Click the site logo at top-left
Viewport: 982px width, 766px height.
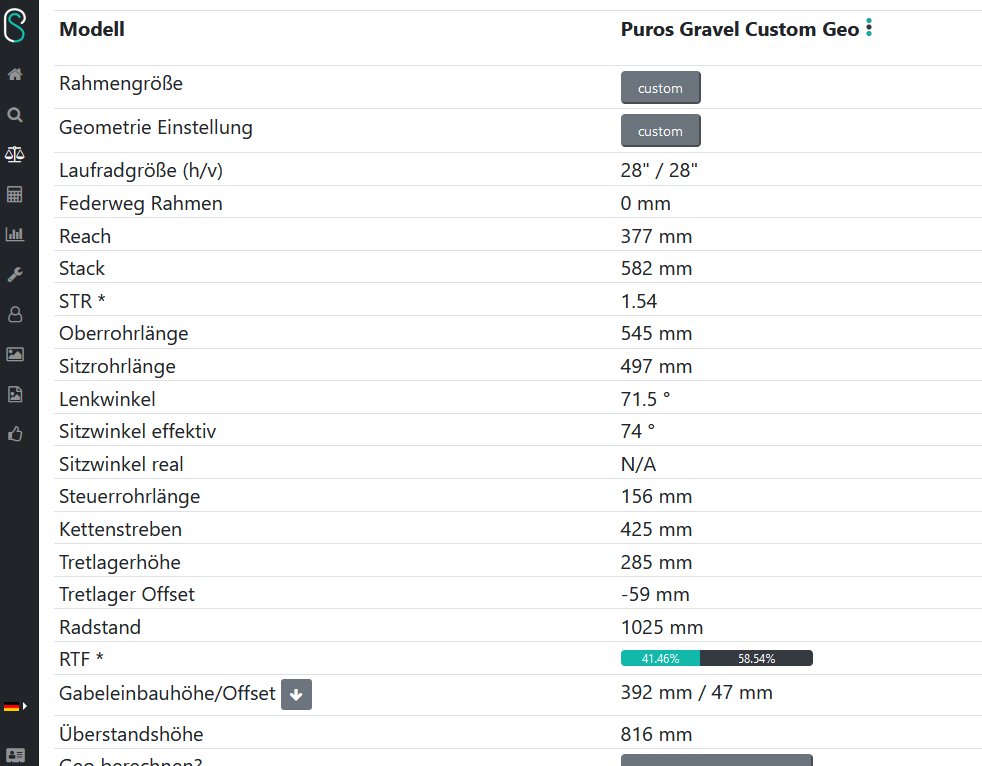15,25
